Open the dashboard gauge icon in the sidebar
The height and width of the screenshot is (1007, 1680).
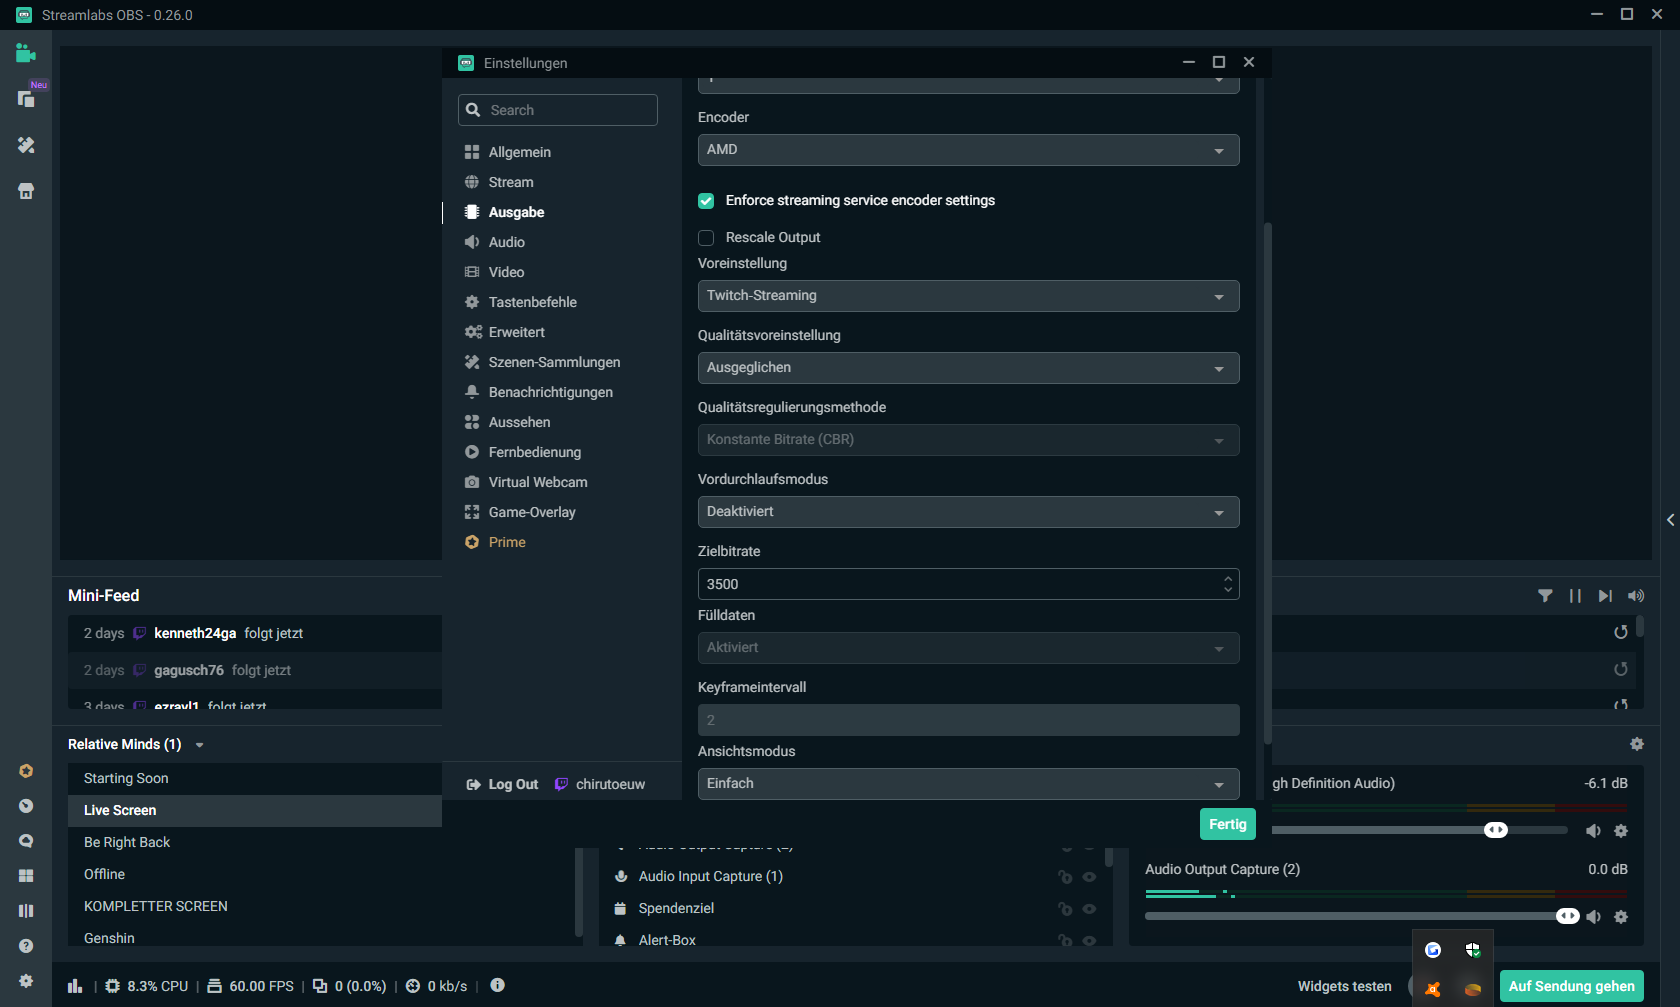[26, 806]
